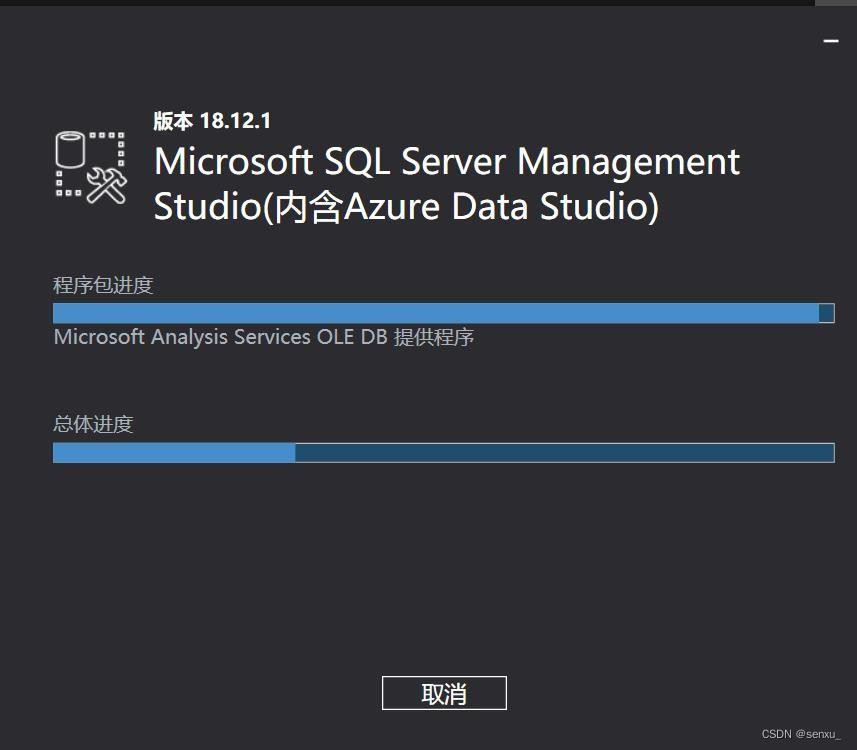
Task: Click the 版本 version label text
Action: pyautogui.click(x=173, y=121)
